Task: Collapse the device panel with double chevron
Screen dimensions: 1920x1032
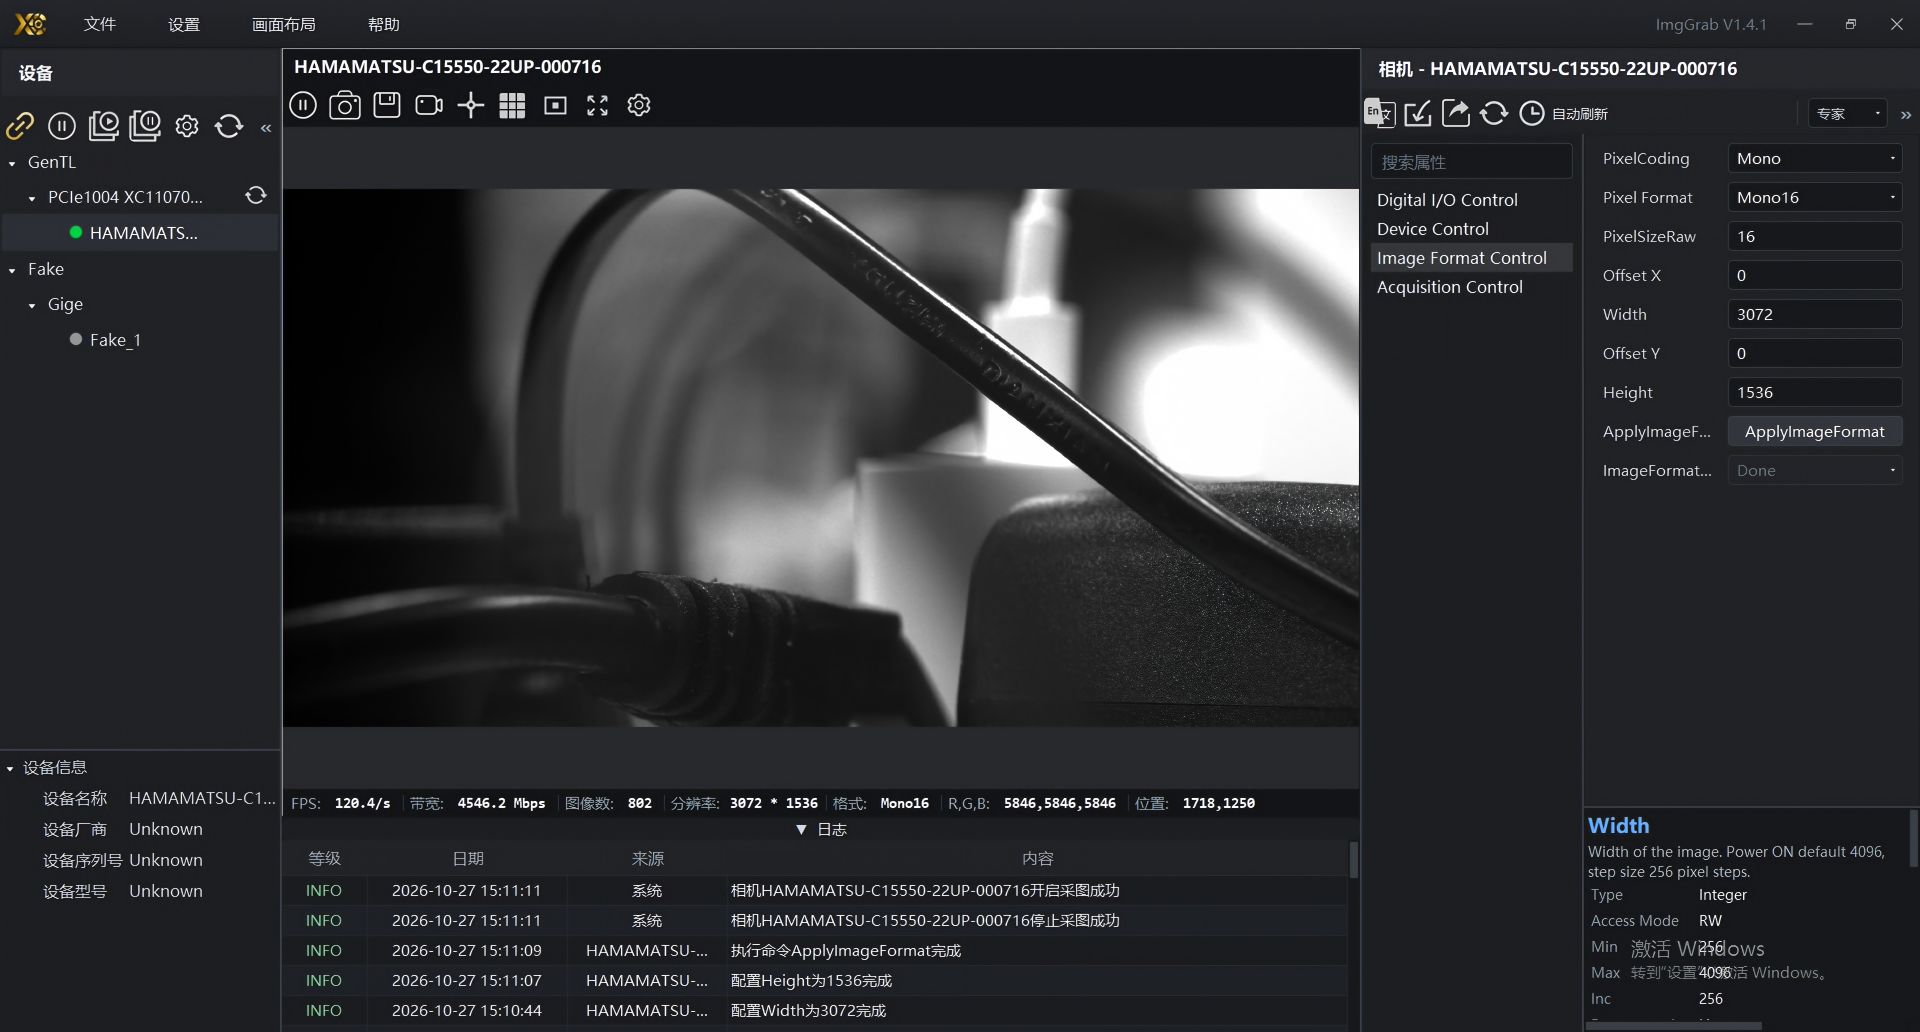Action: pos(266,128)
